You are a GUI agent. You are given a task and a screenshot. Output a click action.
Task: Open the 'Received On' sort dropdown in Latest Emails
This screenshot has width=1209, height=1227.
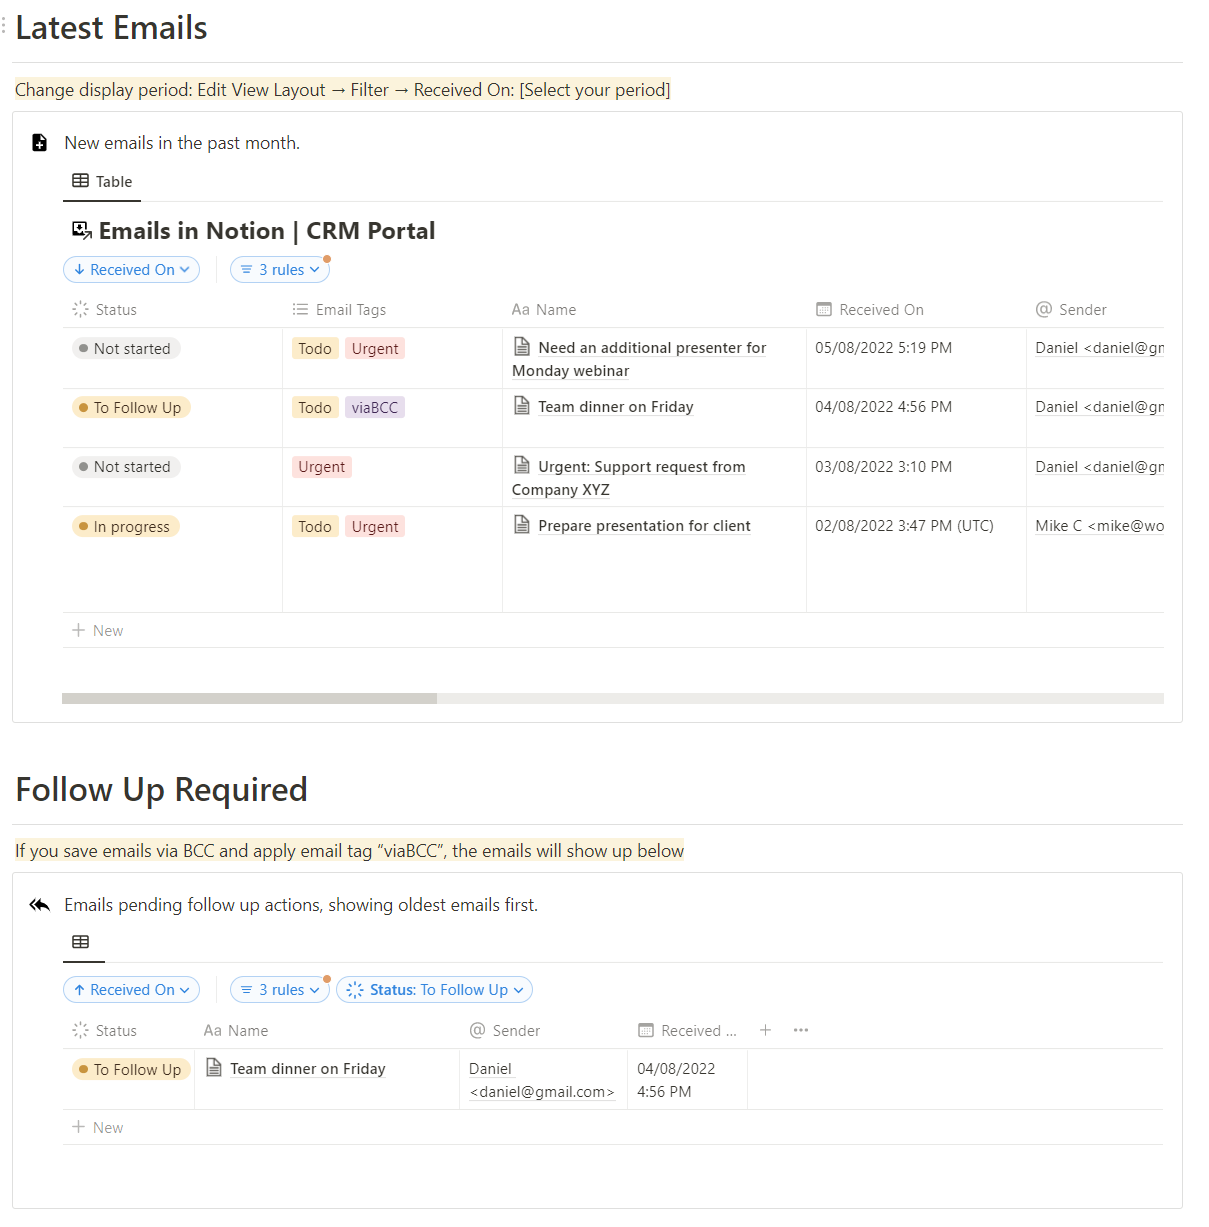click(x=131, y=270)
